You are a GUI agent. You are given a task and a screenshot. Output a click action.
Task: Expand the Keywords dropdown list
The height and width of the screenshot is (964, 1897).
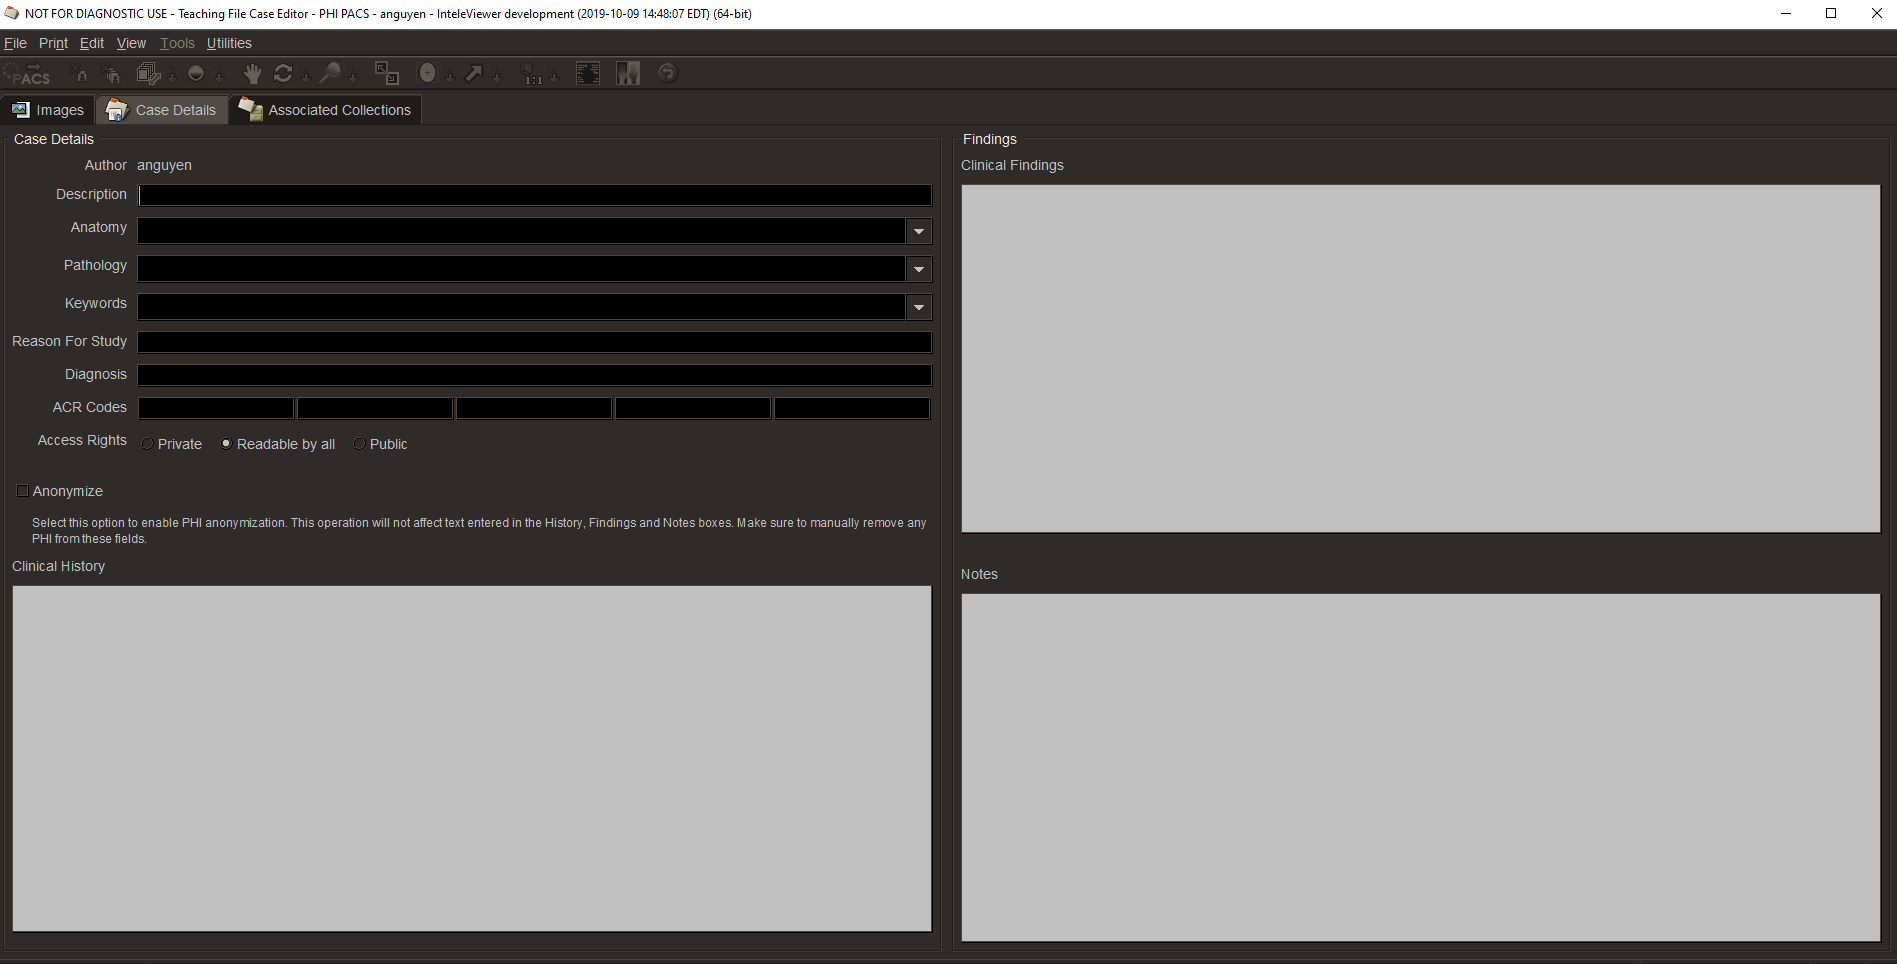(x=918, y=308)
